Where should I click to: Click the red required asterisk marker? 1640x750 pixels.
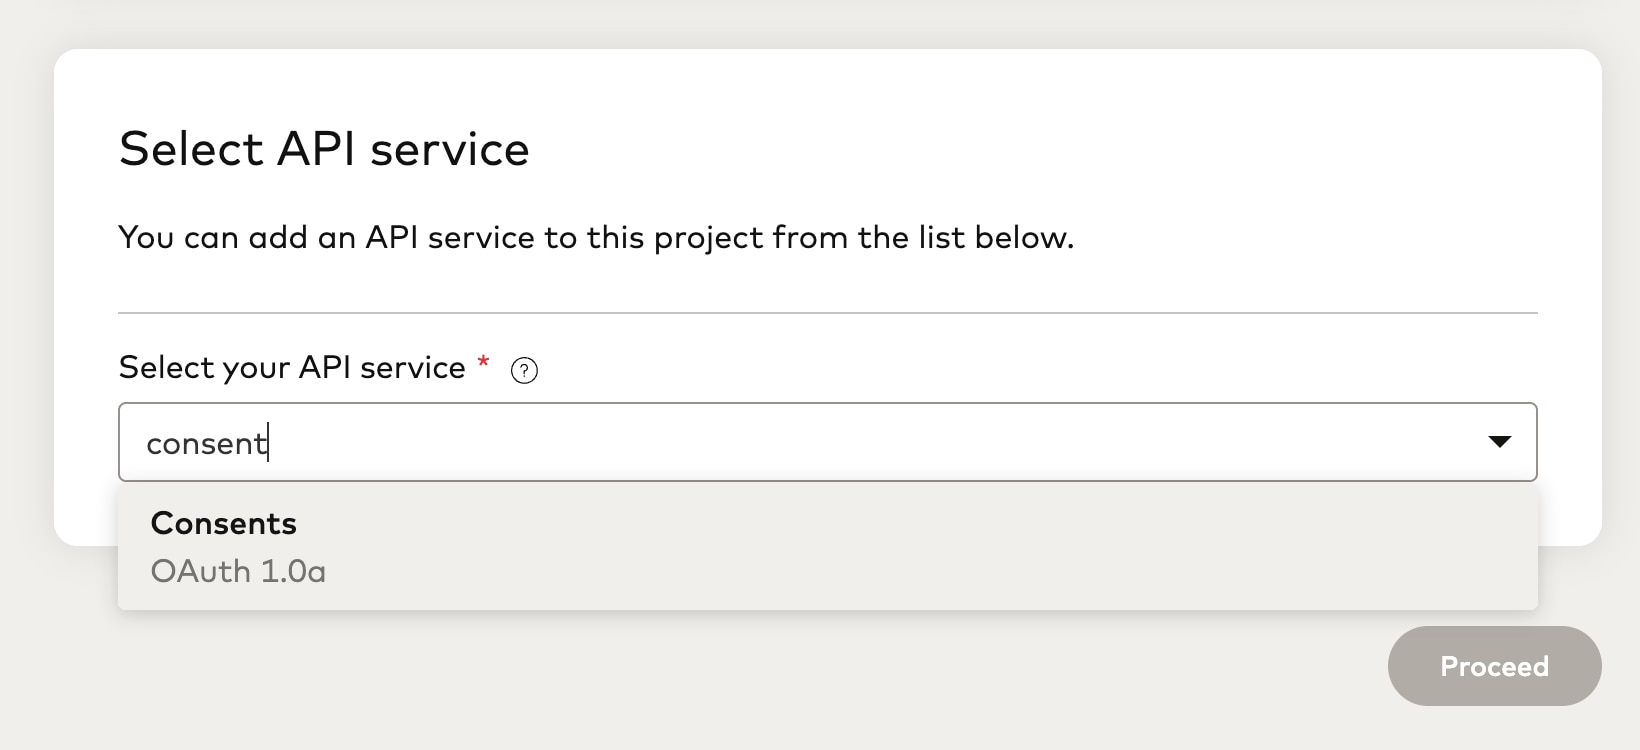tap(484, 362)
